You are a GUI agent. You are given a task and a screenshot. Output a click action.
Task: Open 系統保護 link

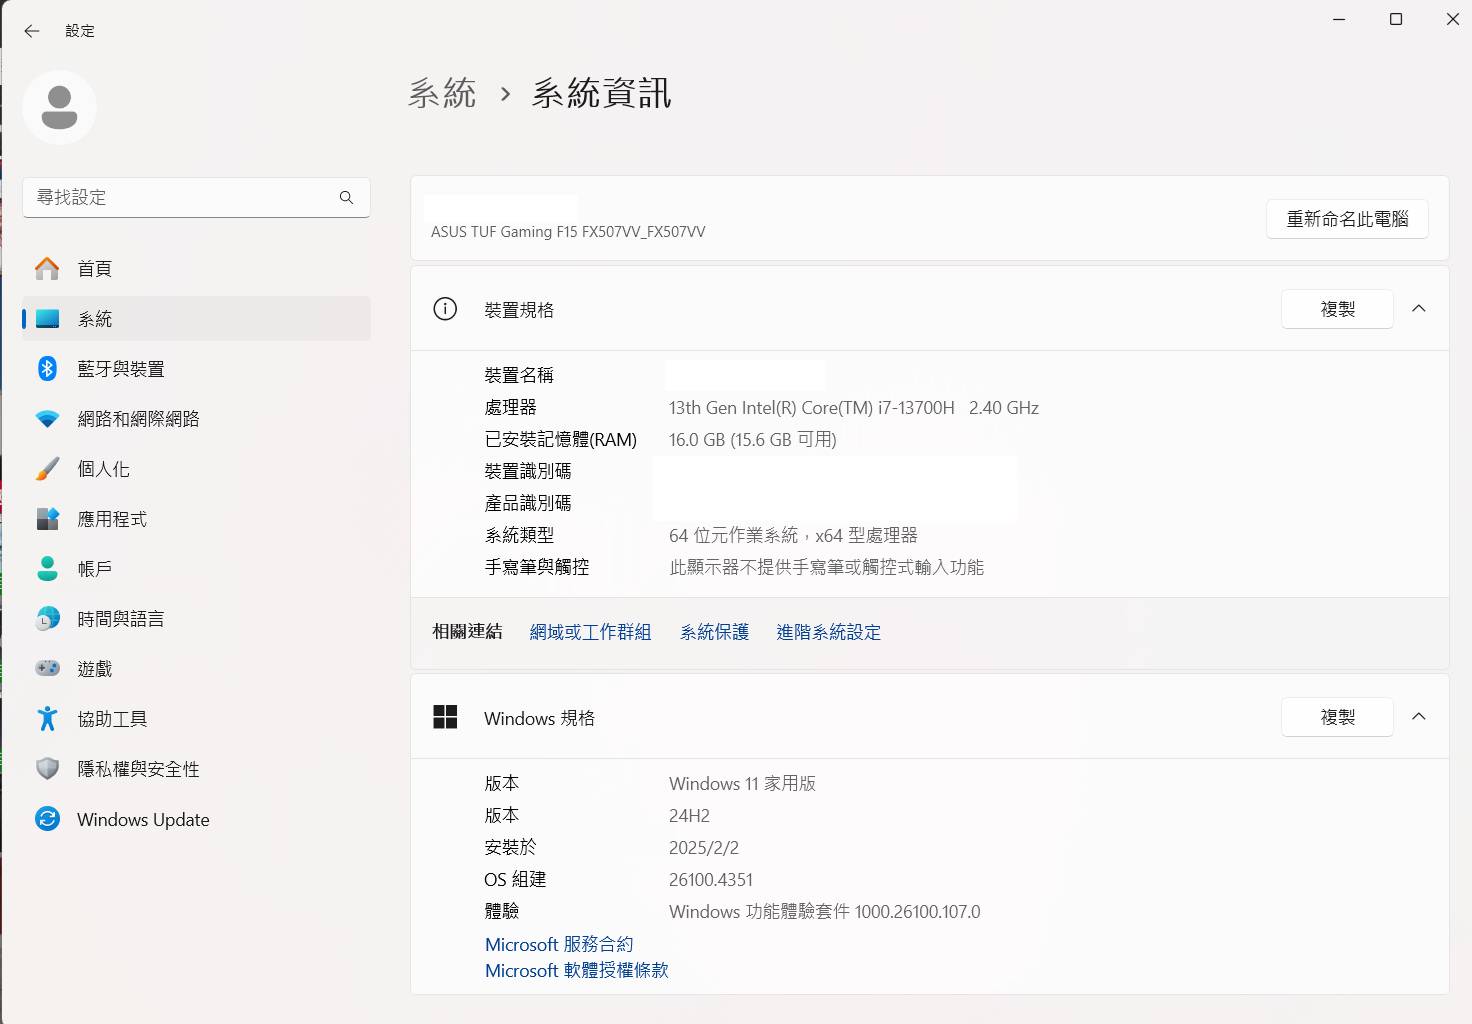pos(714,632)
